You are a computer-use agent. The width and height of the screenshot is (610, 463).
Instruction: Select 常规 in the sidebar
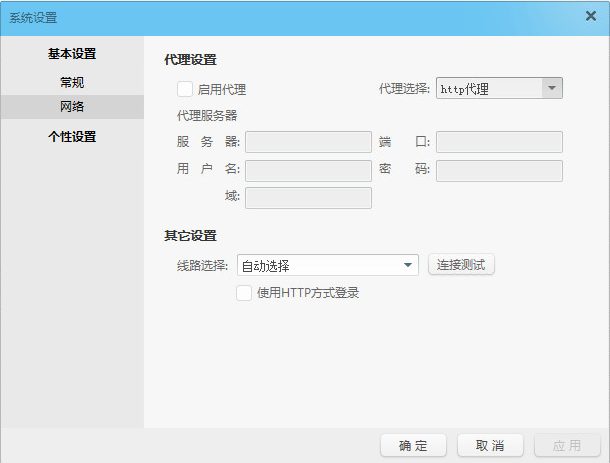(x=72, y=82)
